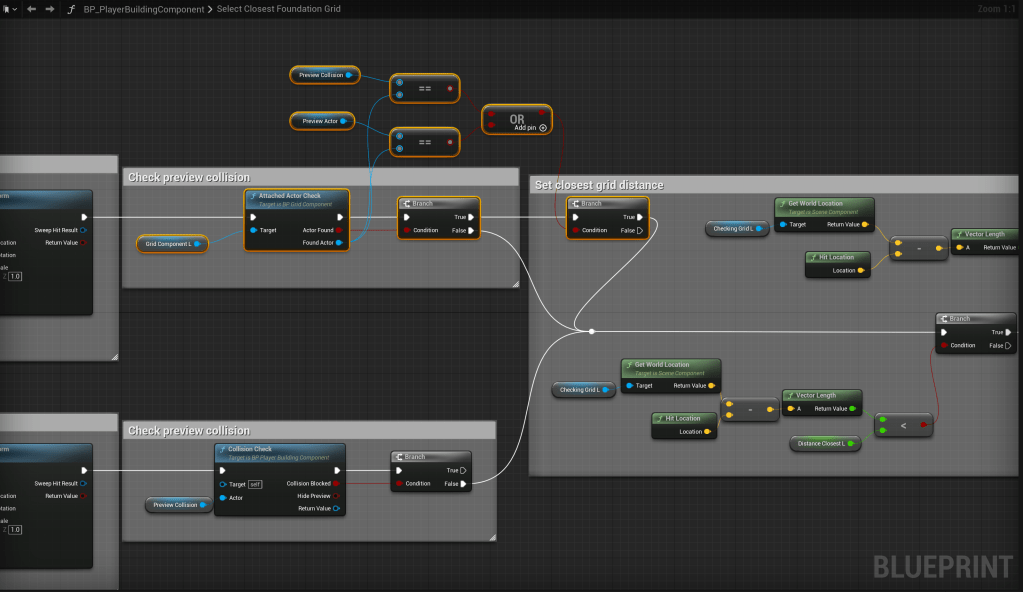Click the function icon in the breadcrumb bar
Screen dimensions: 1023x592
(71, 9)
